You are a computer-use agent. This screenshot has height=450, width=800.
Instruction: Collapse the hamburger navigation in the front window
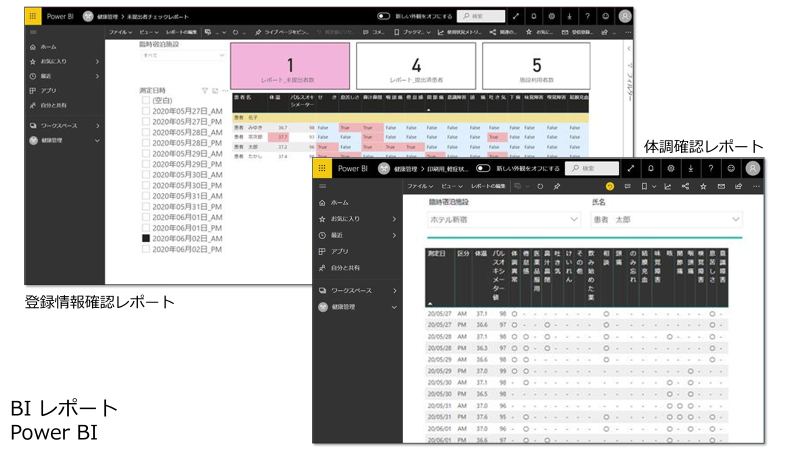coord(322,186)
